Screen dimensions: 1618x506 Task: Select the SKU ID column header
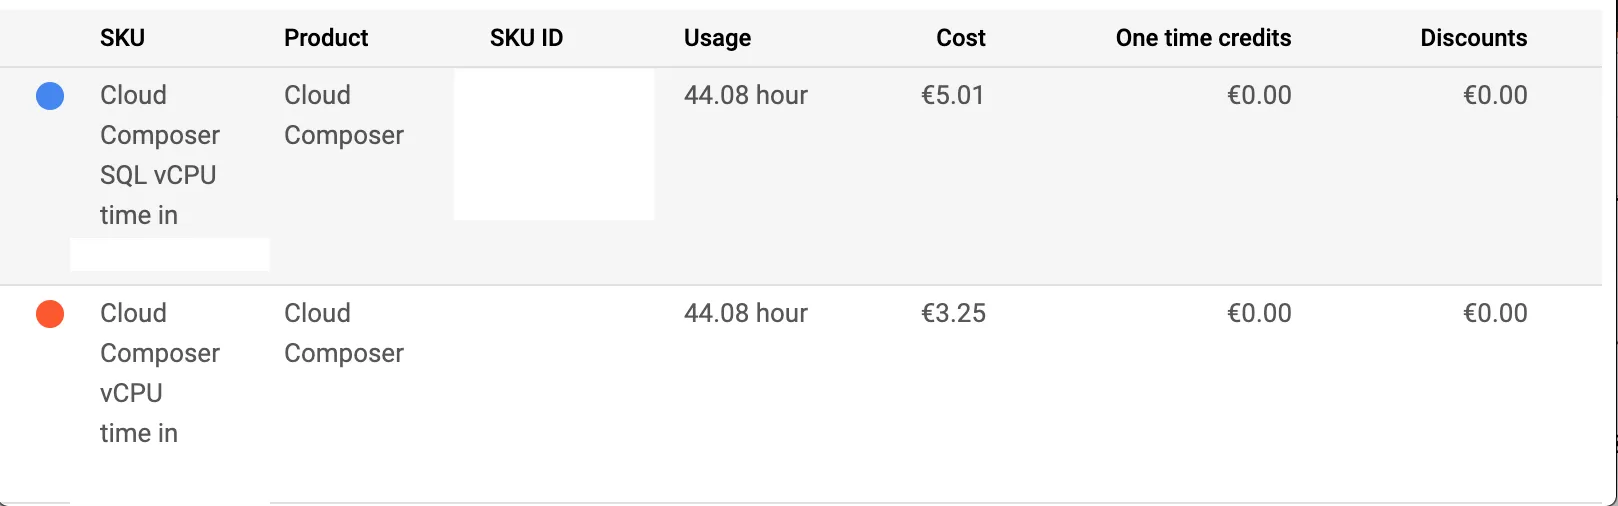(x=526, y=38)
